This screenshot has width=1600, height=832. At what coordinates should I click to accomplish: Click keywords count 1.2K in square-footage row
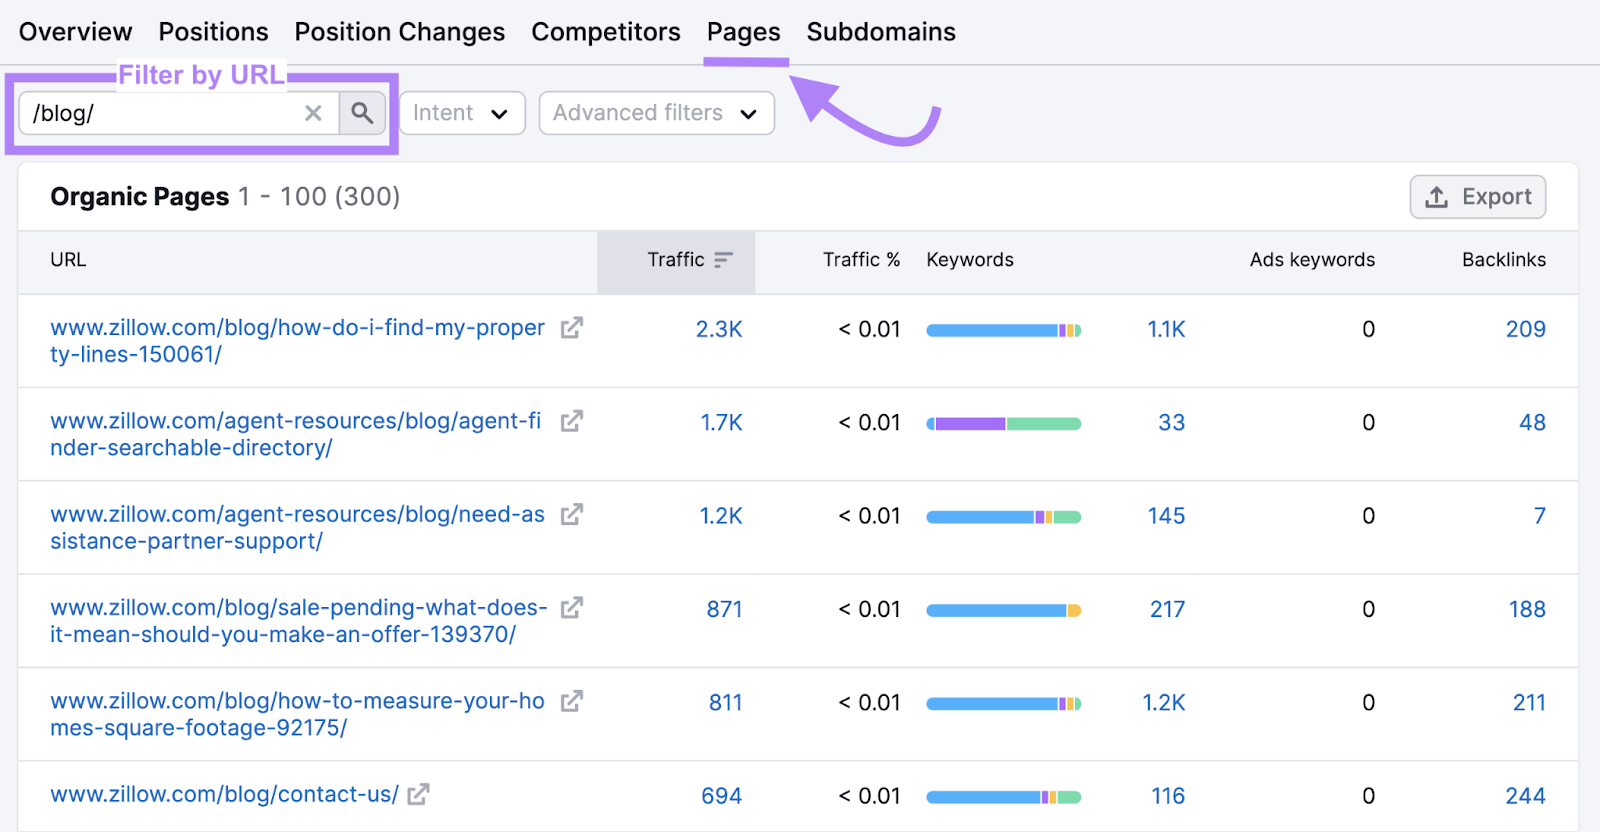click(x=1164, y=703)
